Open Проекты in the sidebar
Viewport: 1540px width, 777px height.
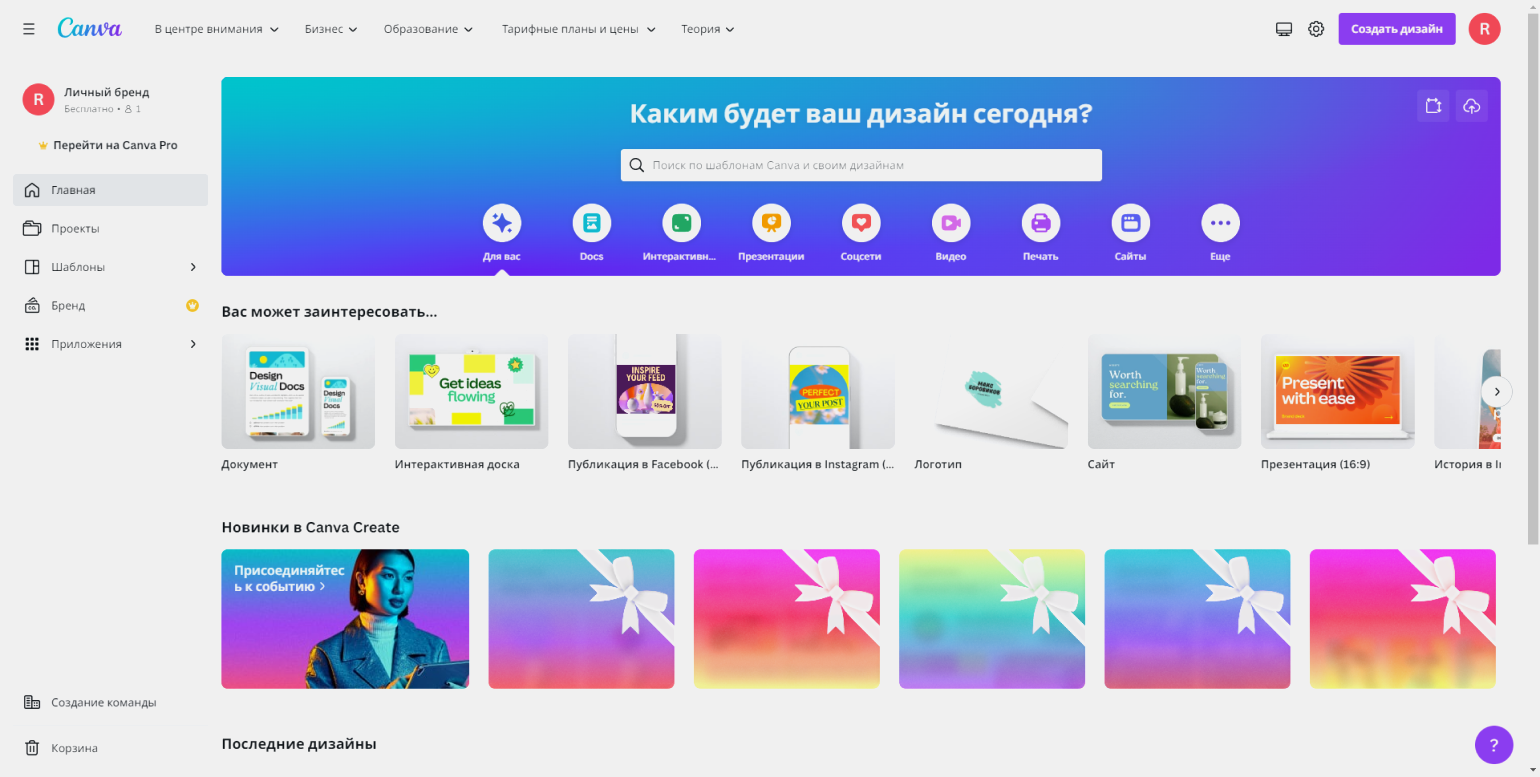110,228
